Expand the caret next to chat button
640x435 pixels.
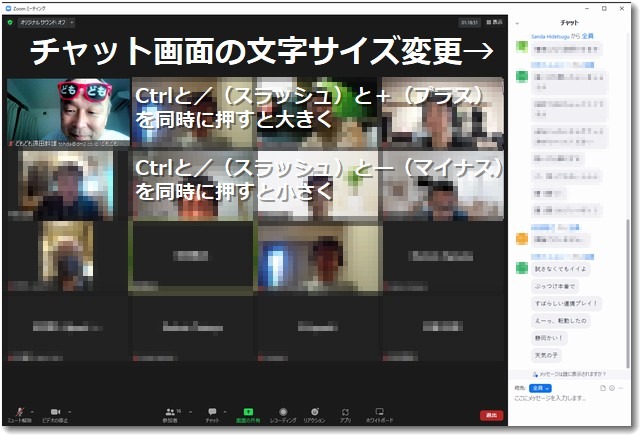(225, 412)
